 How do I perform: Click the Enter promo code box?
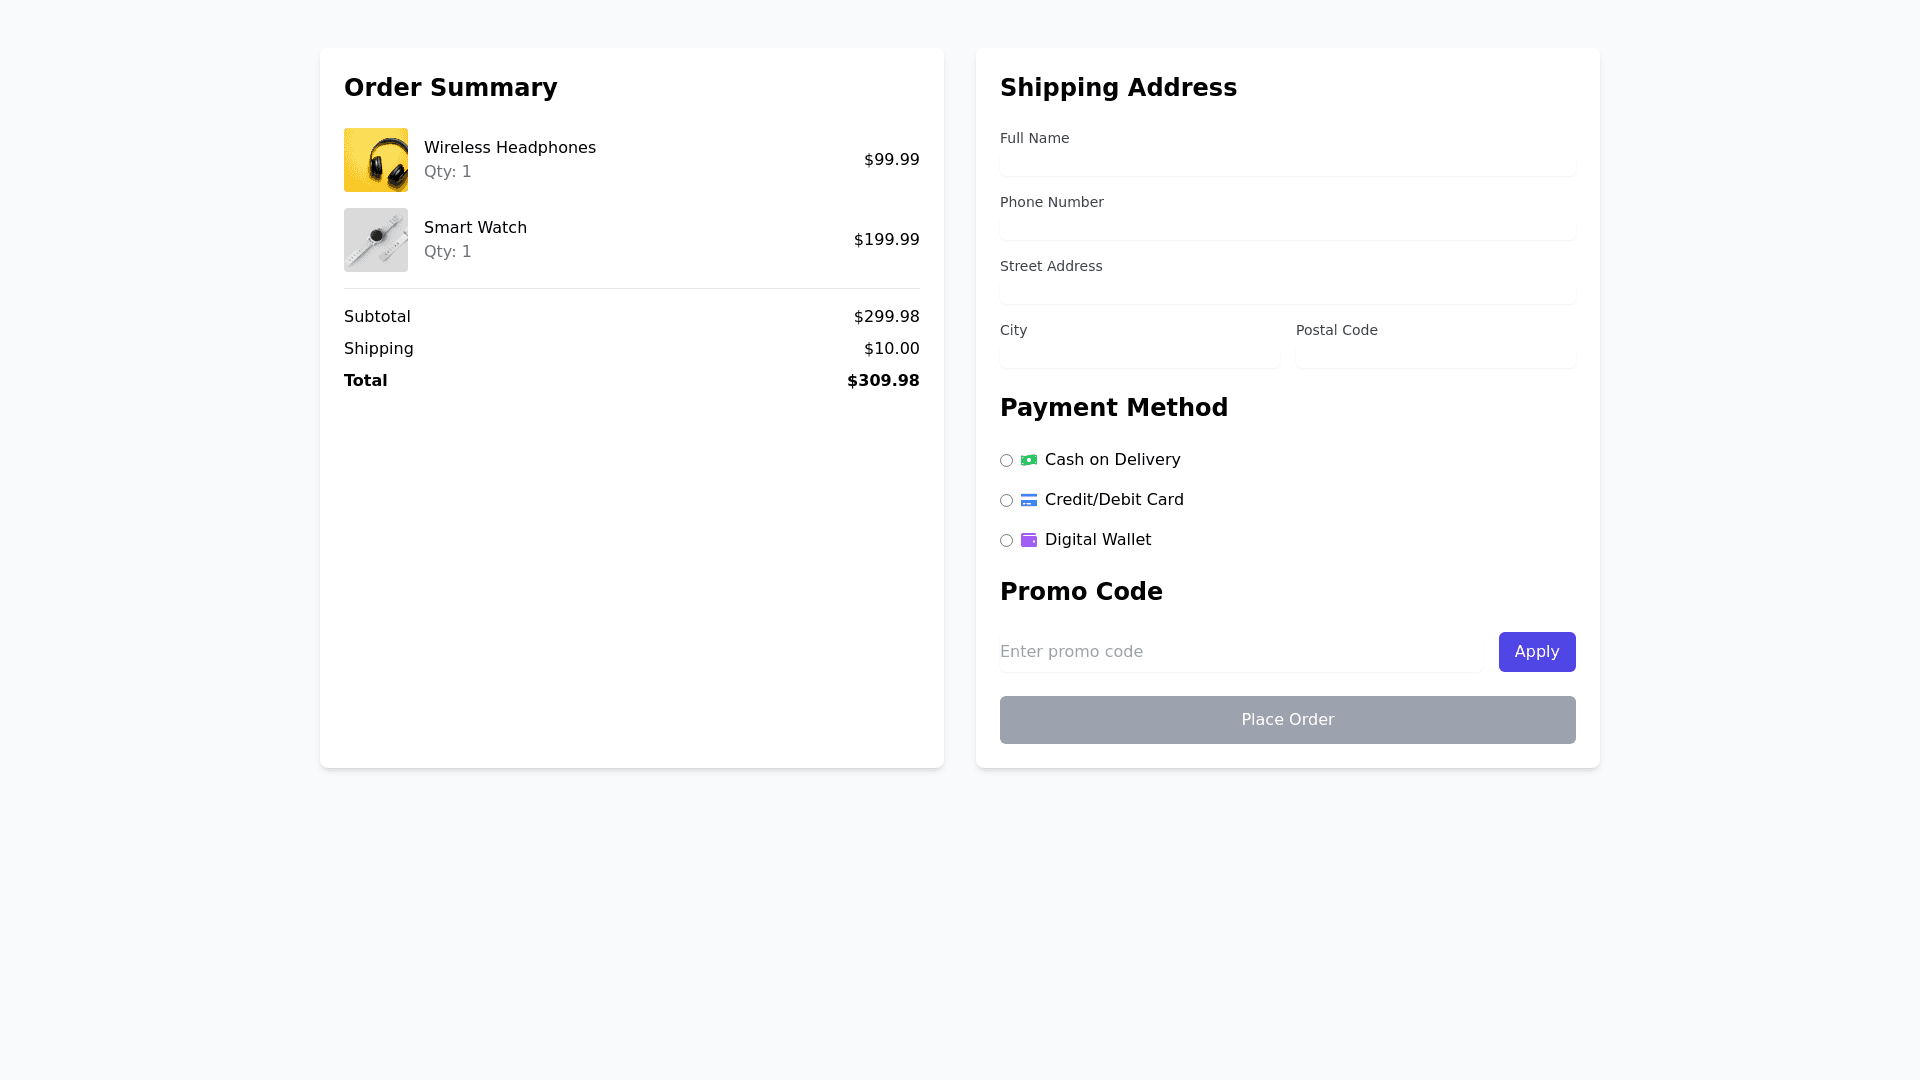click(1240, 652)
